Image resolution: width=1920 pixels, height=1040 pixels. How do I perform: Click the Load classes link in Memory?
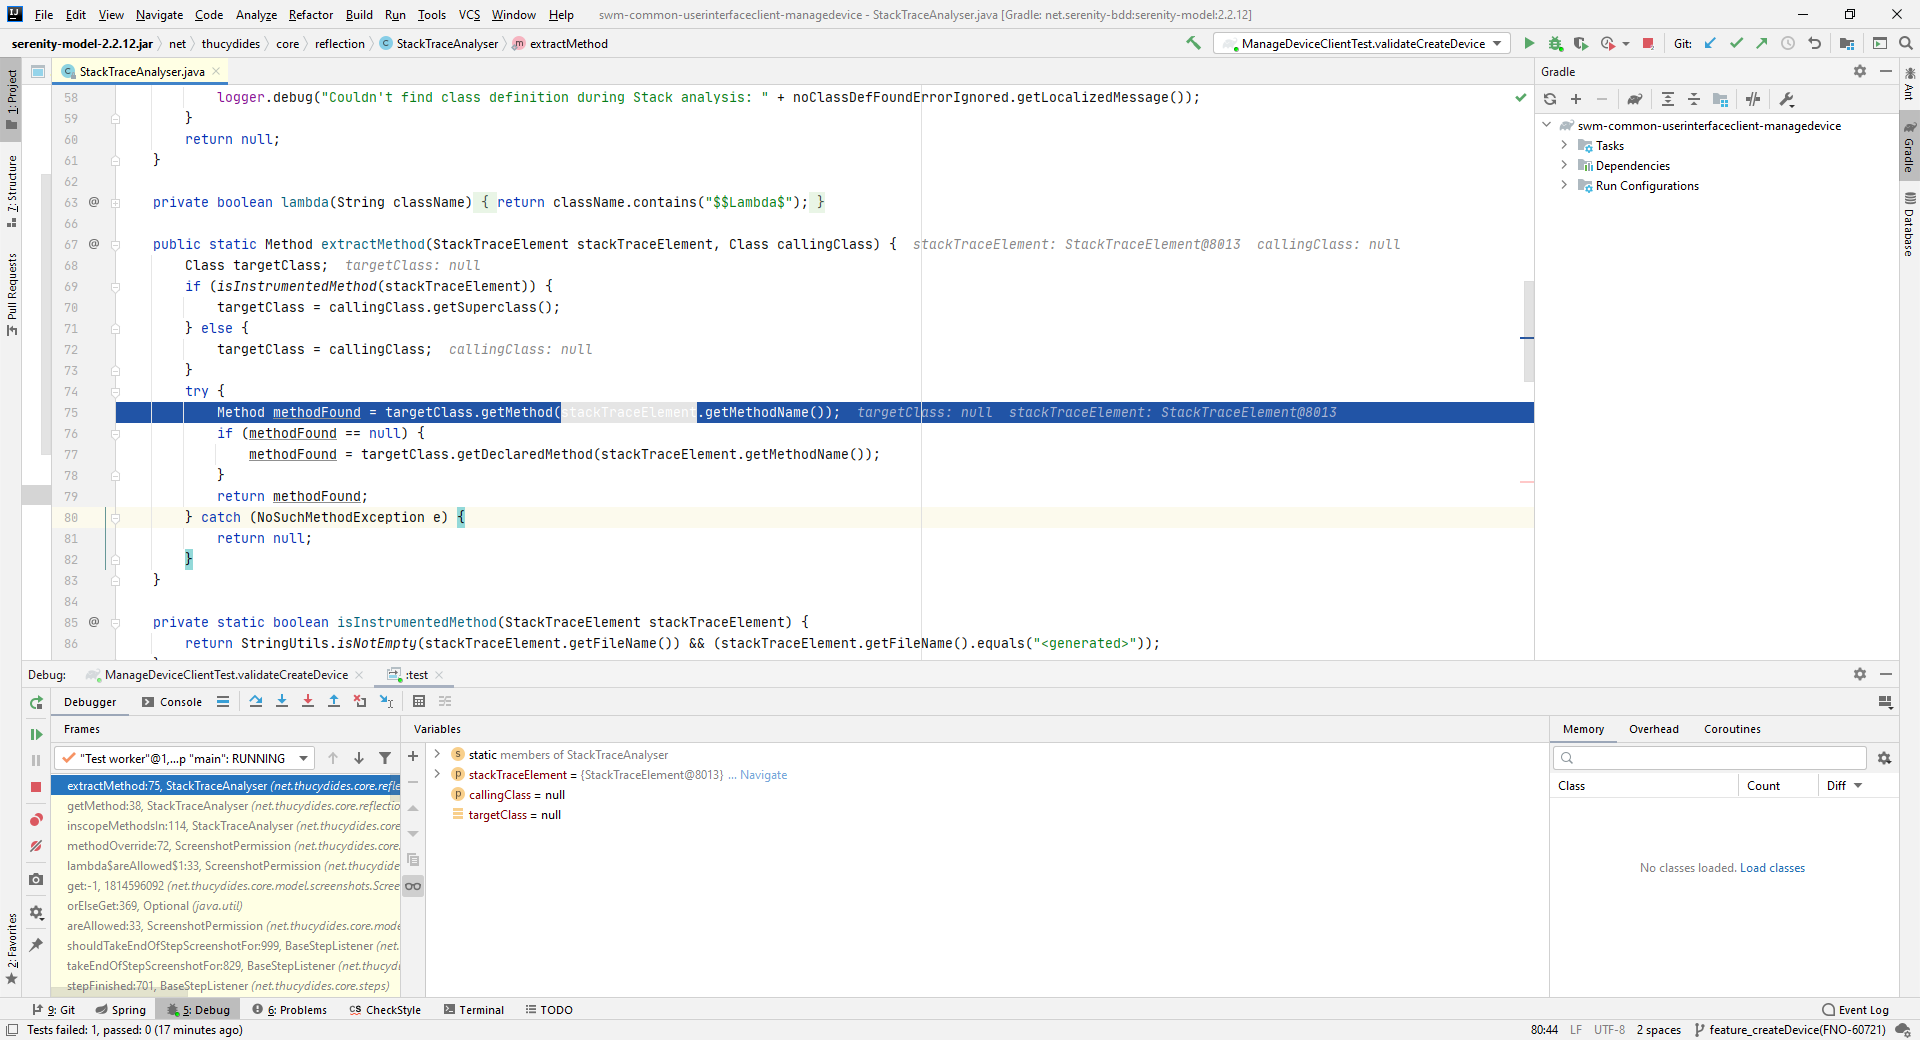(1772, 868)
